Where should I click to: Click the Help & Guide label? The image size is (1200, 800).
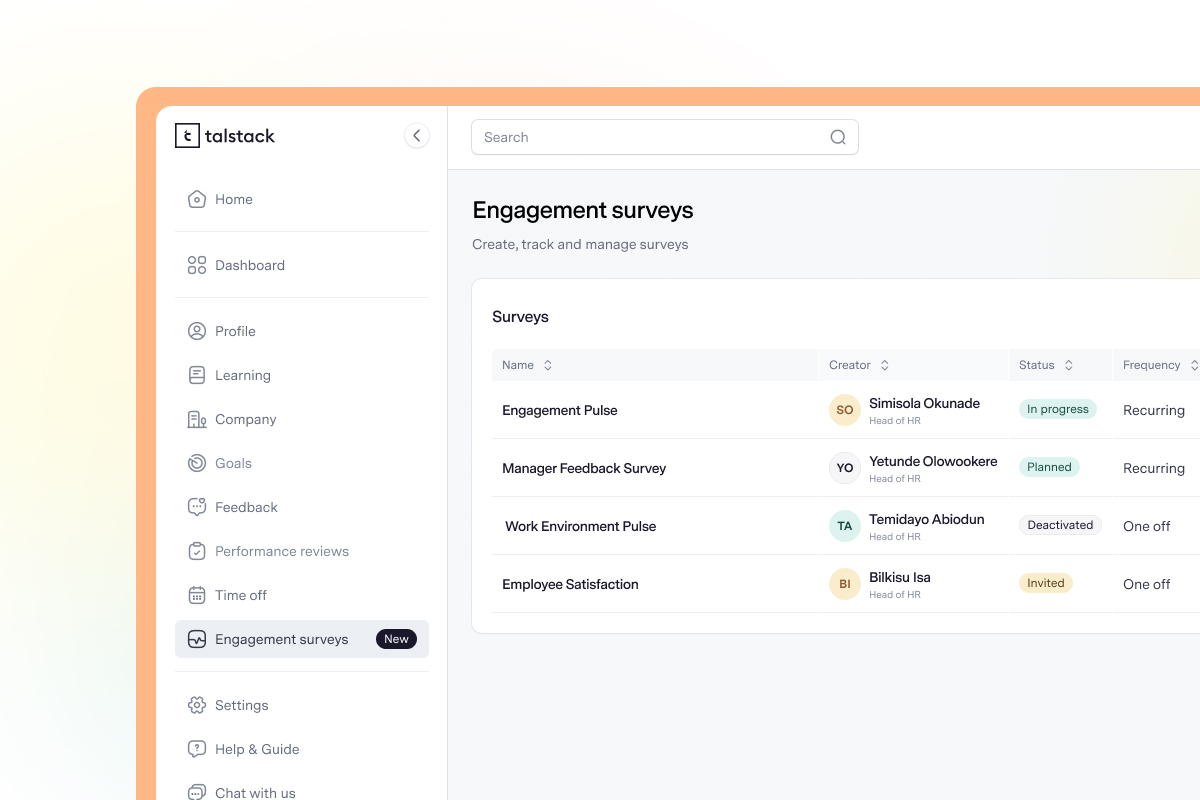point(257,749)
